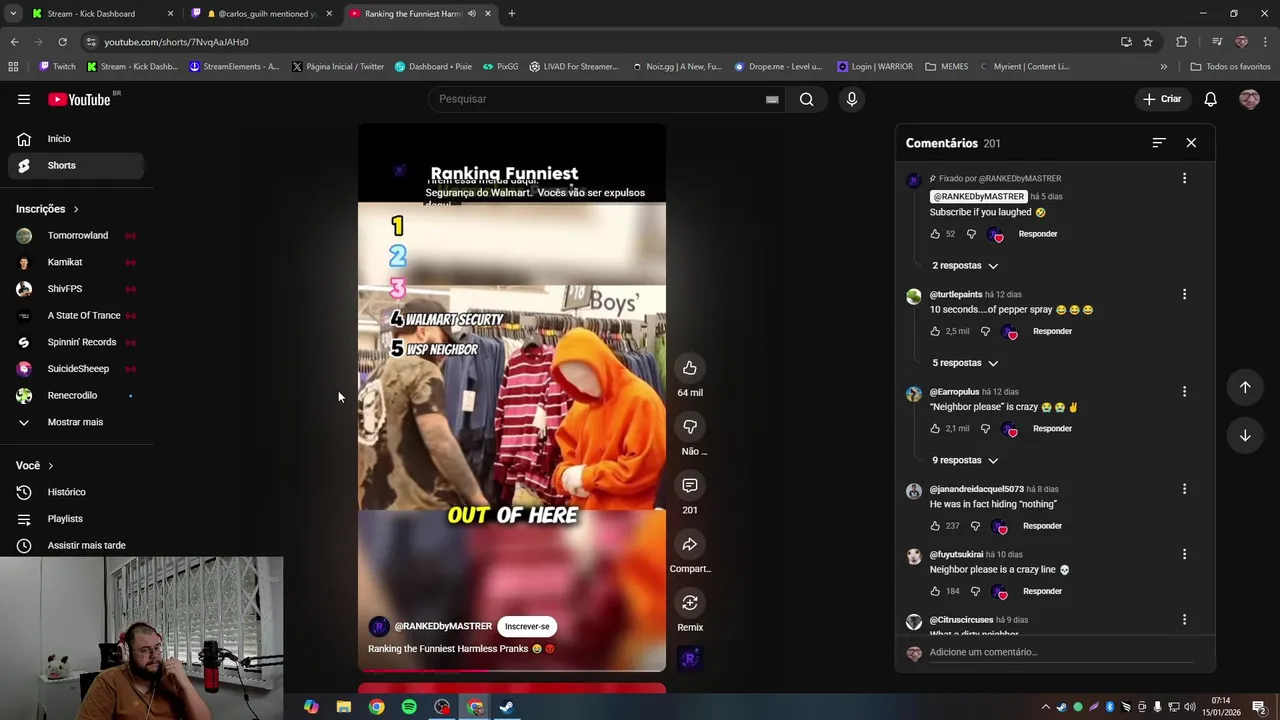The height and width of the screenshot is (720, 1280).
Task: Open options menu for janandreidacquel5073 comment
Action: pyautogui.click(x=1184, y=489)
